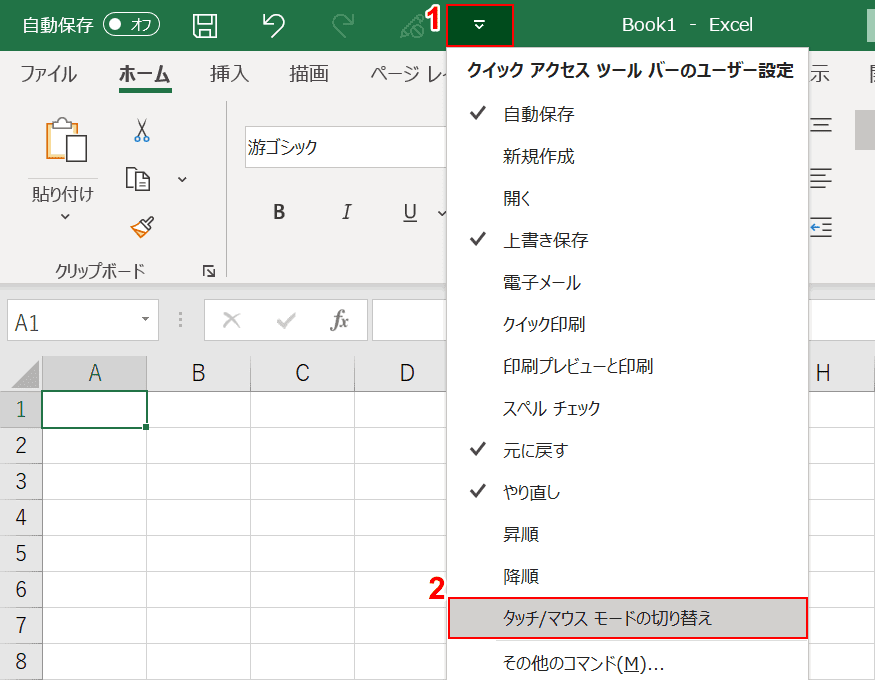Click the decrease indent icon

[821, 227]
